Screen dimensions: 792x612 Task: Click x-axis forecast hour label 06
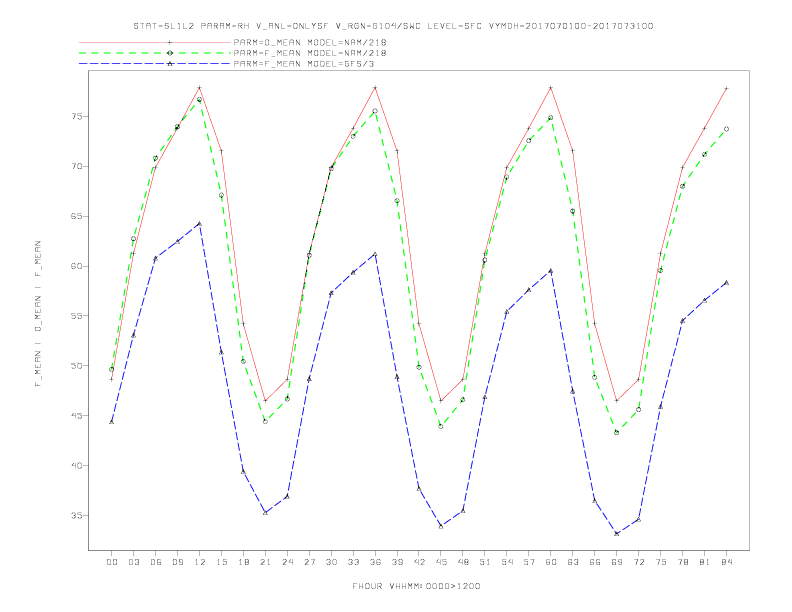click(156, 562)
